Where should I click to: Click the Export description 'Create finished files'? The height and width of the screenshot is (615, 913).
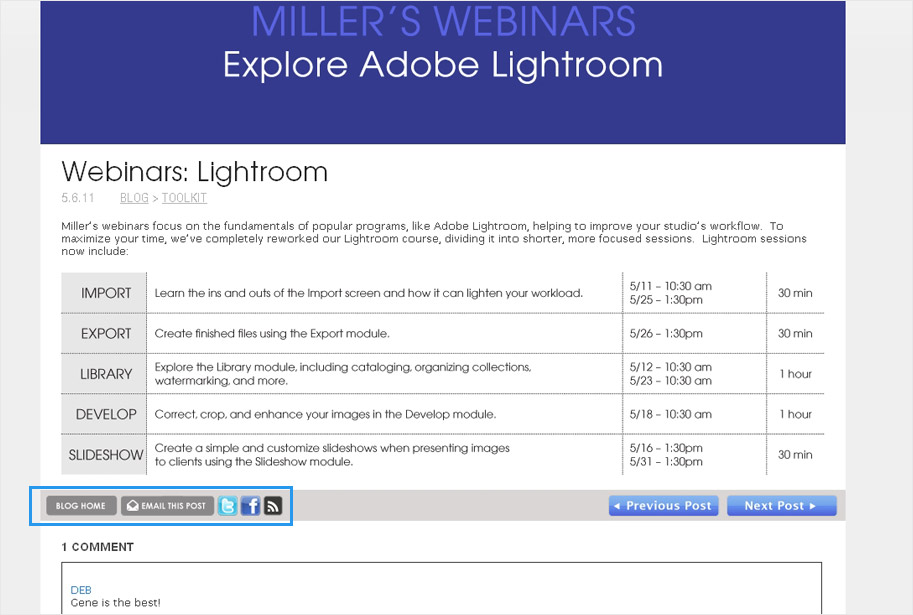point(272,334)
